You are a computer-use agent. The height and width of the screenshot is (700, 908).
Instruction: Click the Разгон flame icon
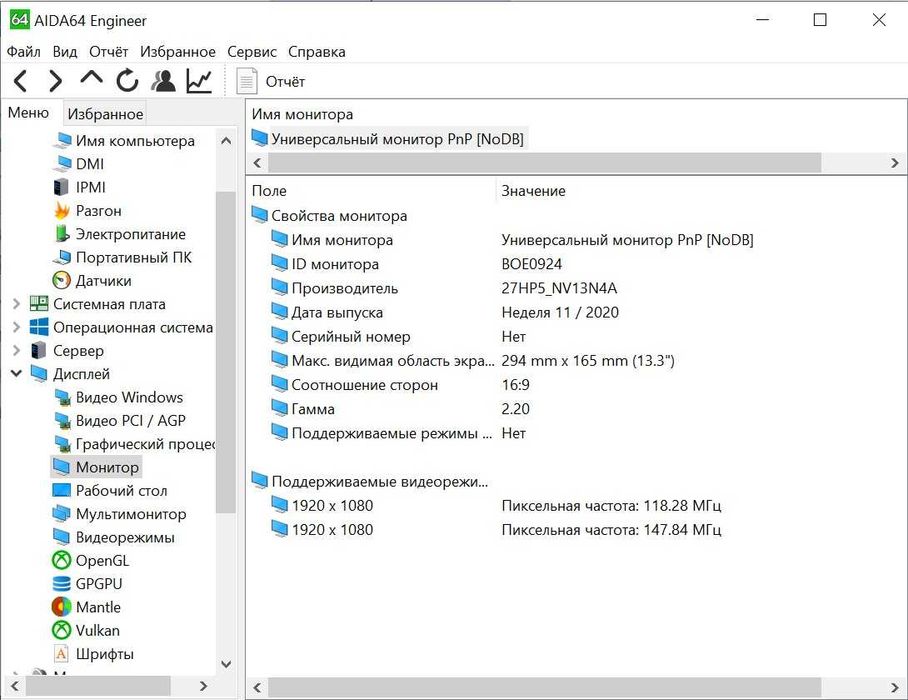(x=61, y=211)
